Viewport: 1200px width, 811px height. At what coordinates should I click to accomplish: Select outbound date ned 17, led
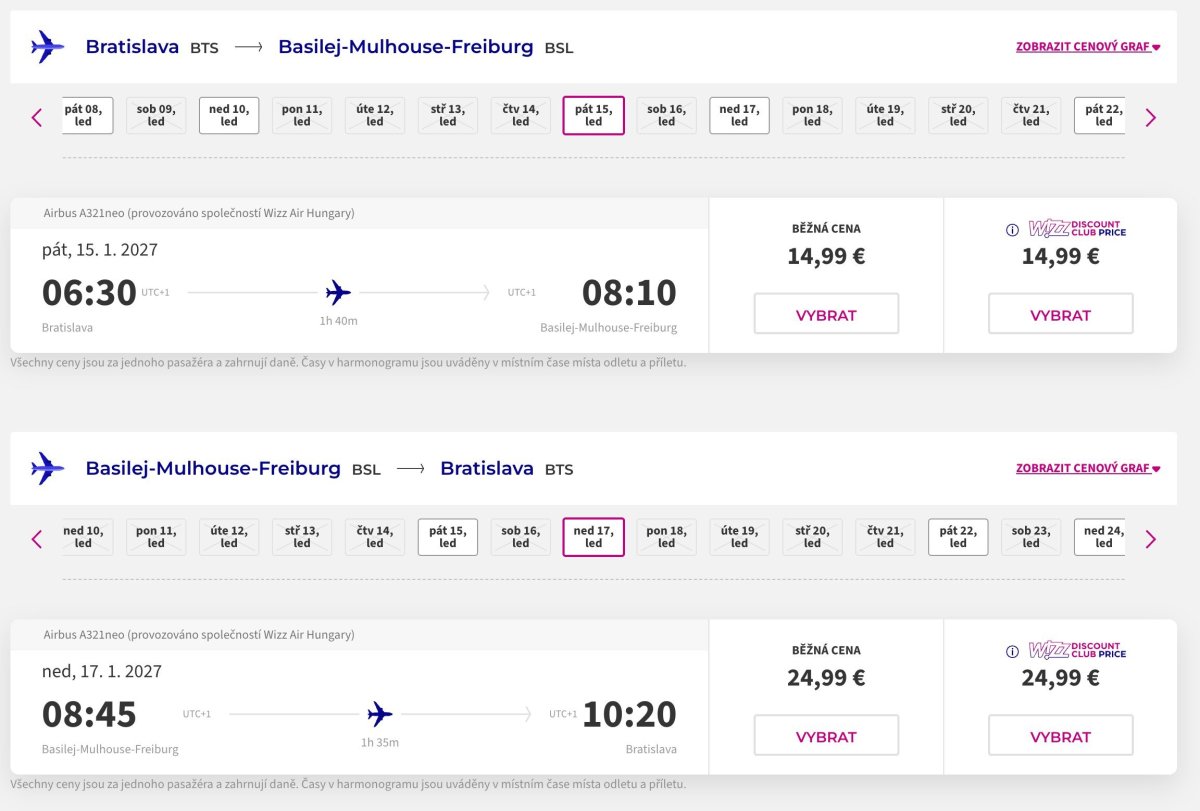tap(739, 115)
